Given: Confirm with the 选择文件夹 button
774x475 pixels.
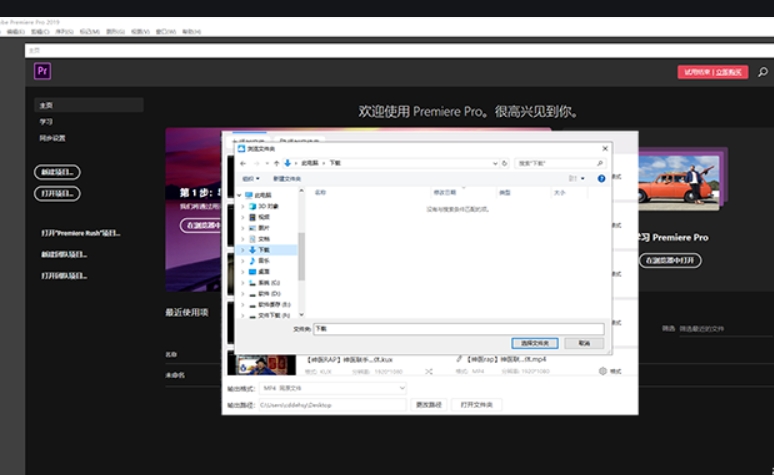Looking at the screenshot, I should [535, 343].
